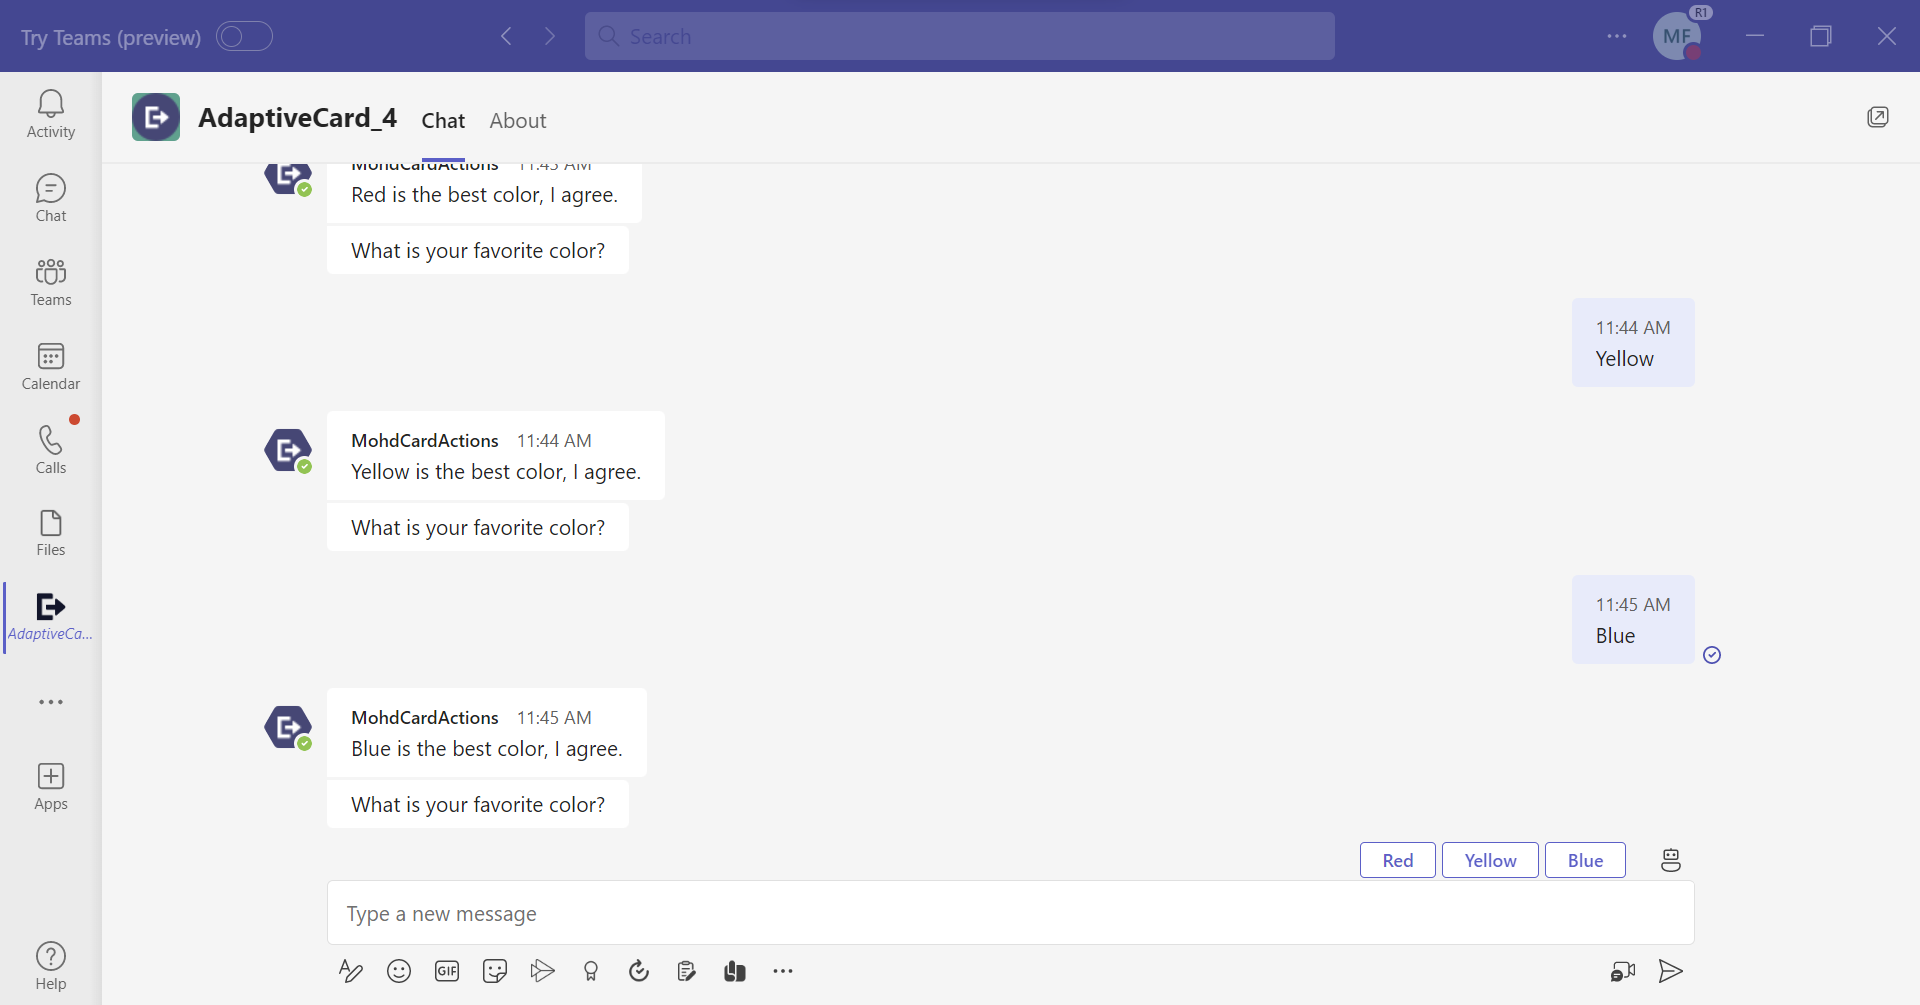The width and height of the screenshot is (1920, 1005).
Task: Open the Apps store
Action: coord(51,787)
